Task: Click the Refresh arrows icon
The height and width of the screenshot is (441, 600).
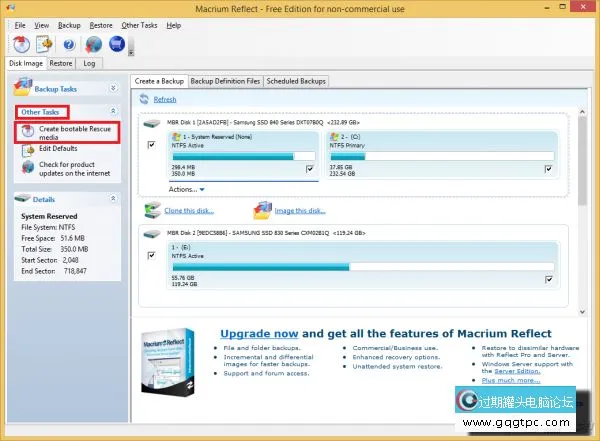Action: pos(145,99)
